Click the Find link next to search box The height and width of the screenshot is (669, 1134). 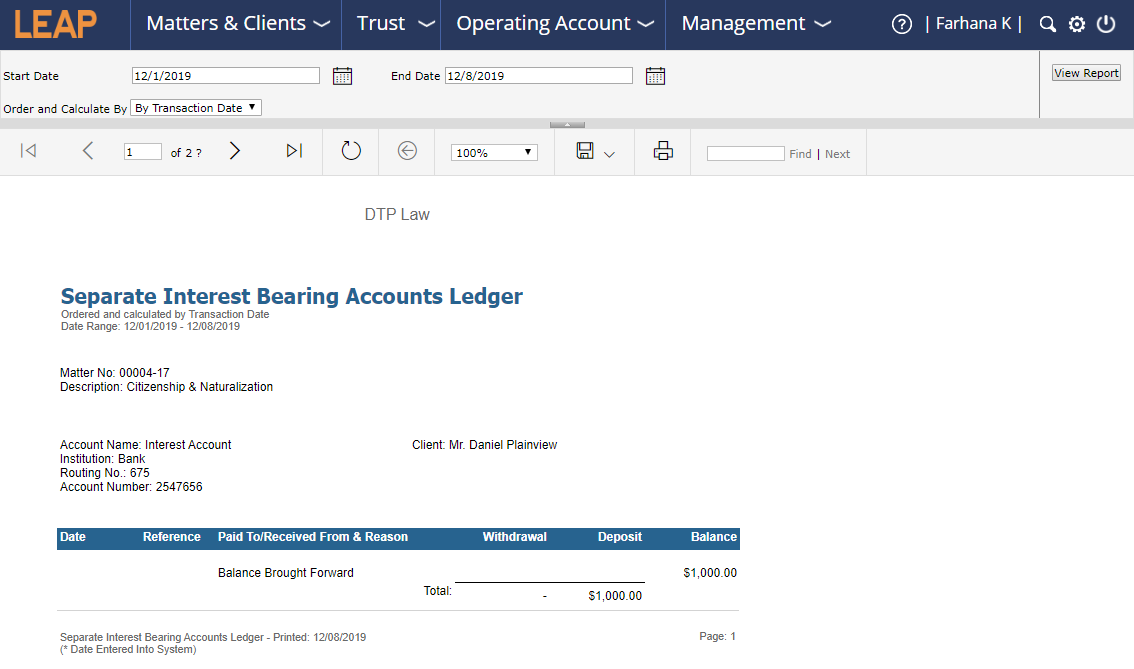tap(800, 153)
